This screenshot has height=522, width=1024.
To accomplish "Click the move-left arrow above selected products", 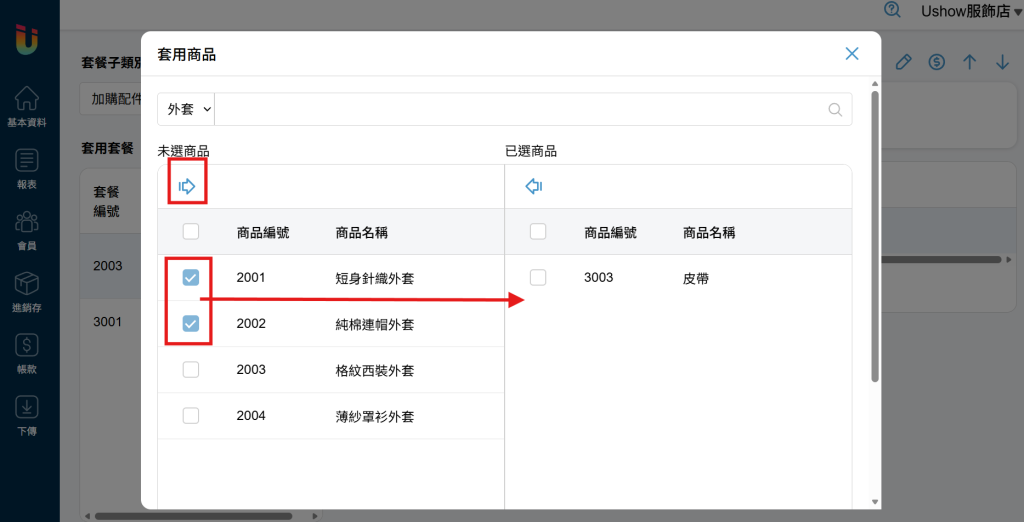I will click(x=534, y=187).
